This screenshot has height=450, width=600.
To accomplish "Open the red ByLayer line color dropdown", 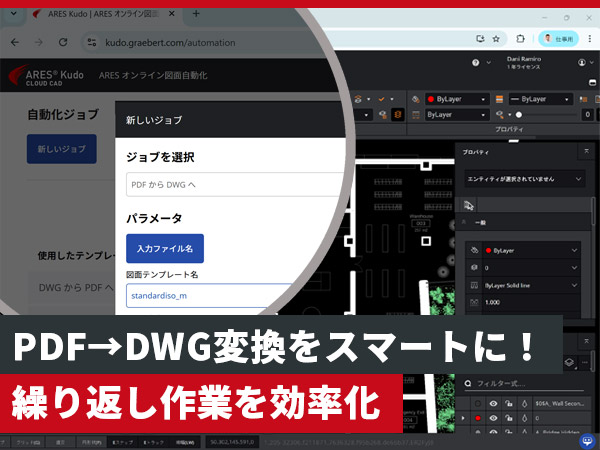I will coord(457,99).
